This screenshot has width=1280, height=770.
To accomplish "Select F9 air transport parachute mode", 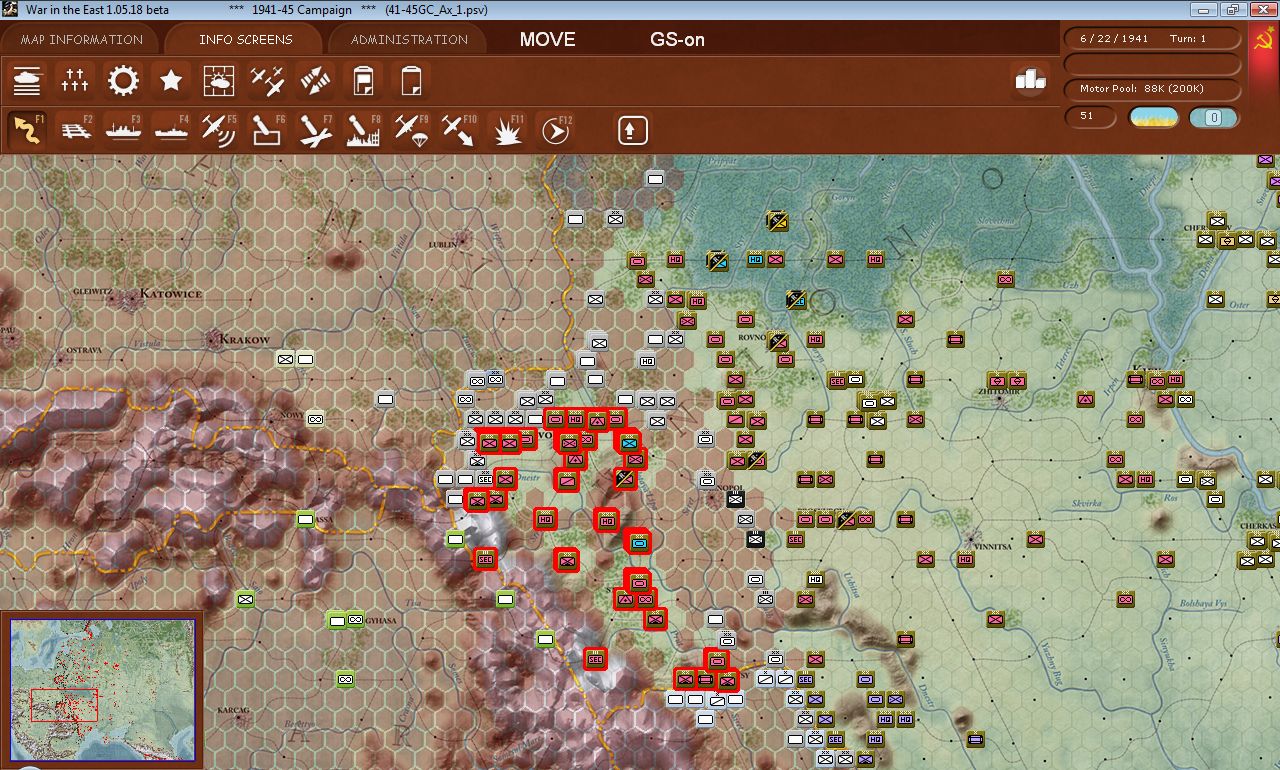I will 411,130.
